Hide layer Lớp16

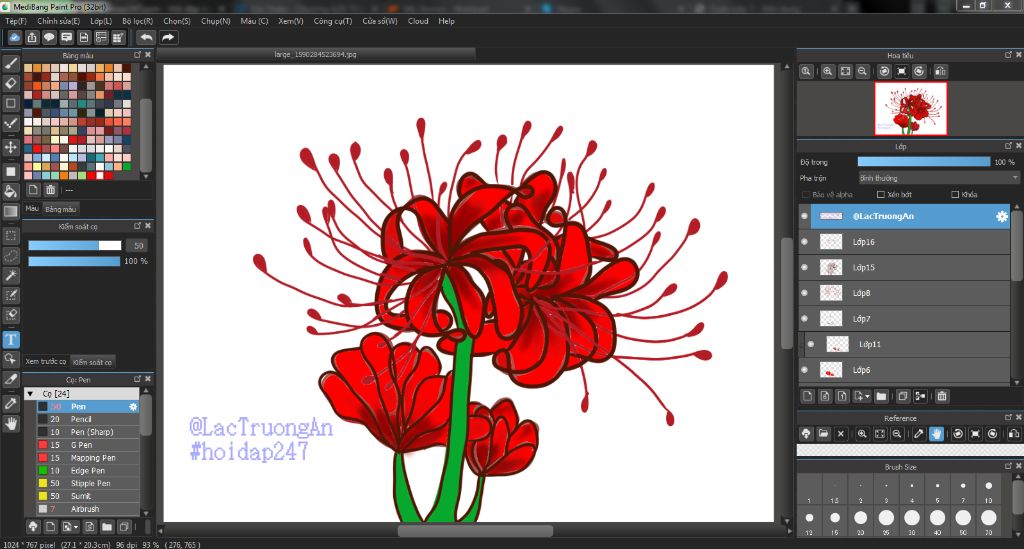[x=805, y=242]
